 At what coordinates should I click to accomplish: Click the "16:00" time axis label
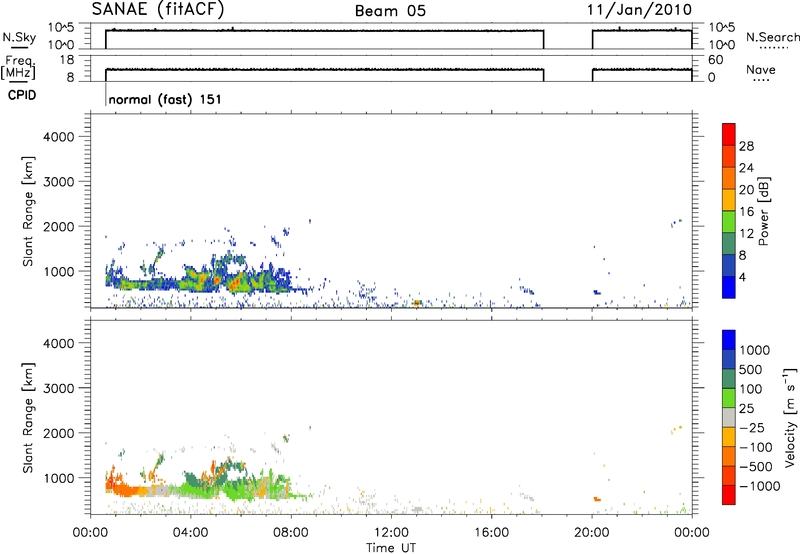click(x=491, y=533)
